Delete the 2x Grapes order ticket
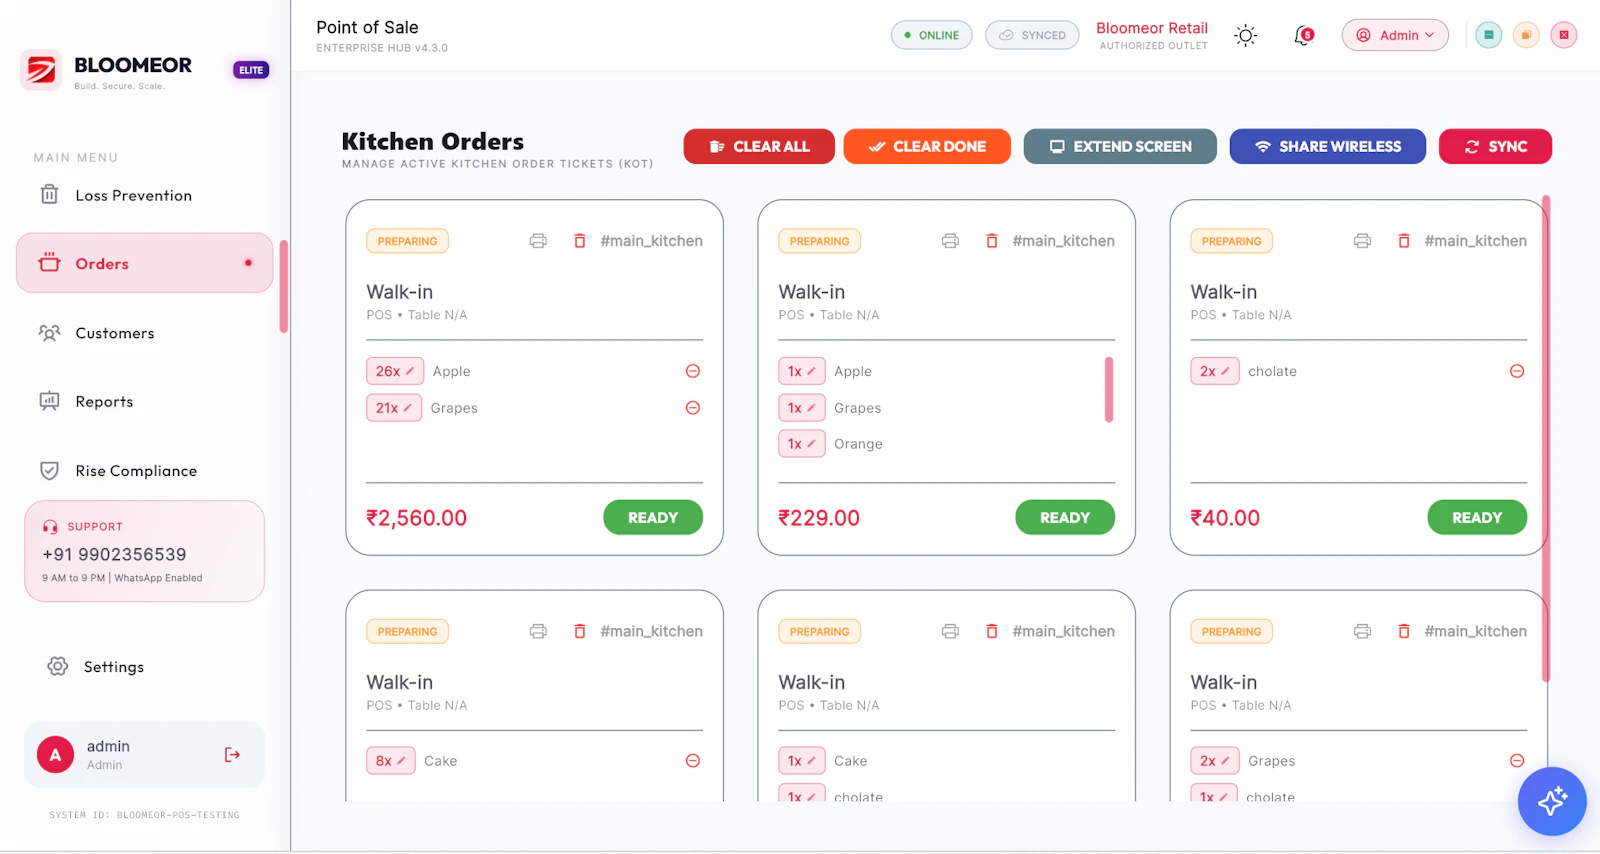 point(1404,631)
